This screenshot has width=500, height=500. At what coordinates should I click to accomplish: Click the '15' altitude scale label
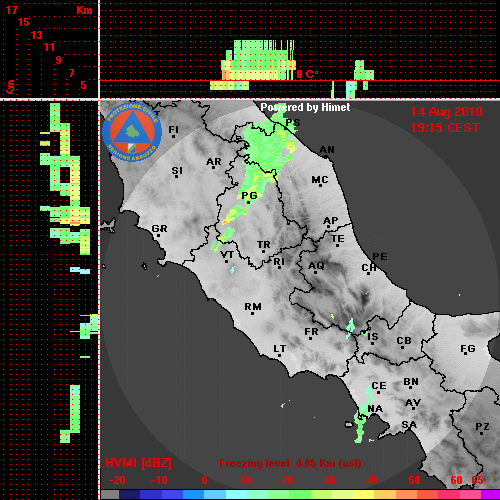24,22
